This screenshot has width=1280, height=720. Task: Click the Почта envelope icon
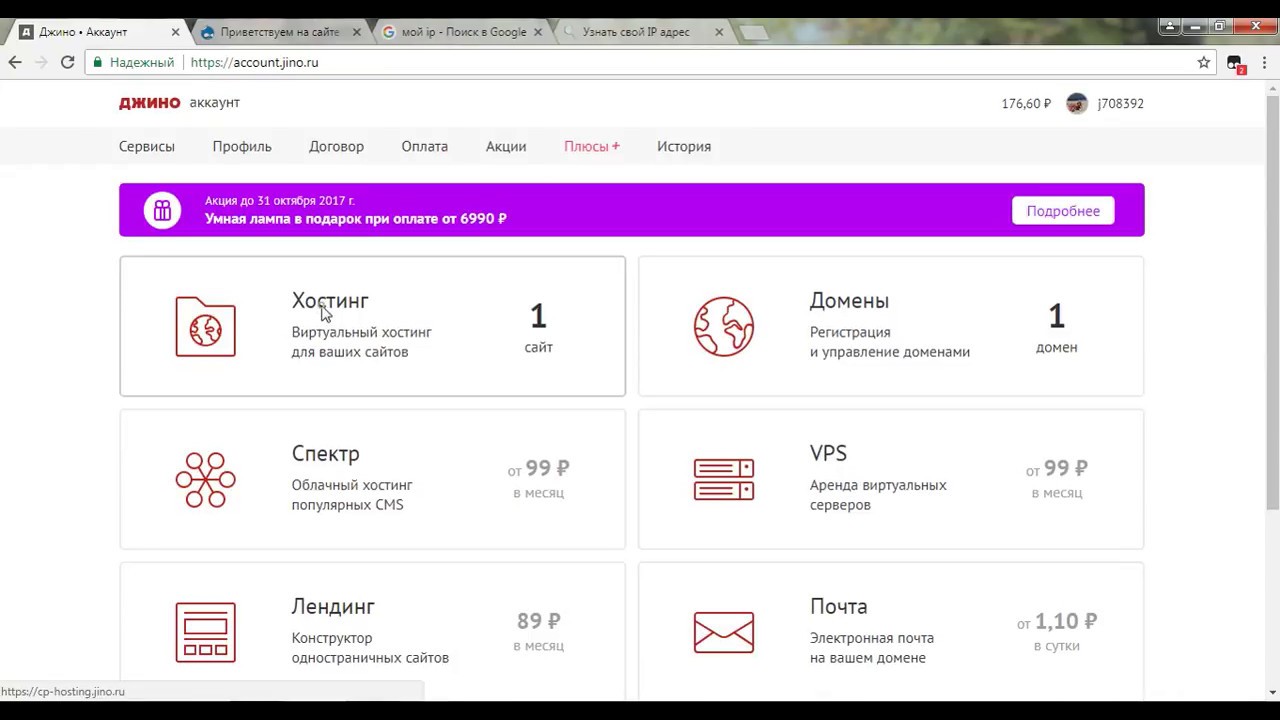[724, 632]
